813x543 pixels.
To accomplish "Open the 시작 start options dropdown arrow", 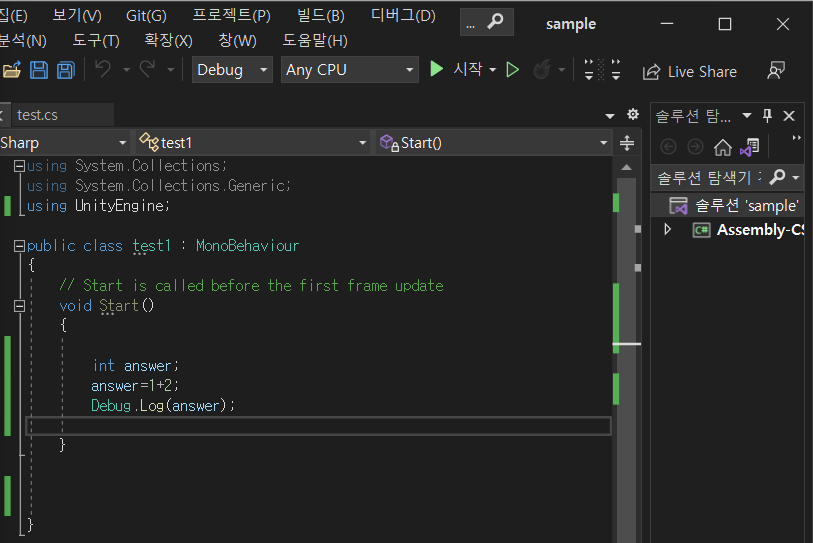I will (x=493, y=69).
